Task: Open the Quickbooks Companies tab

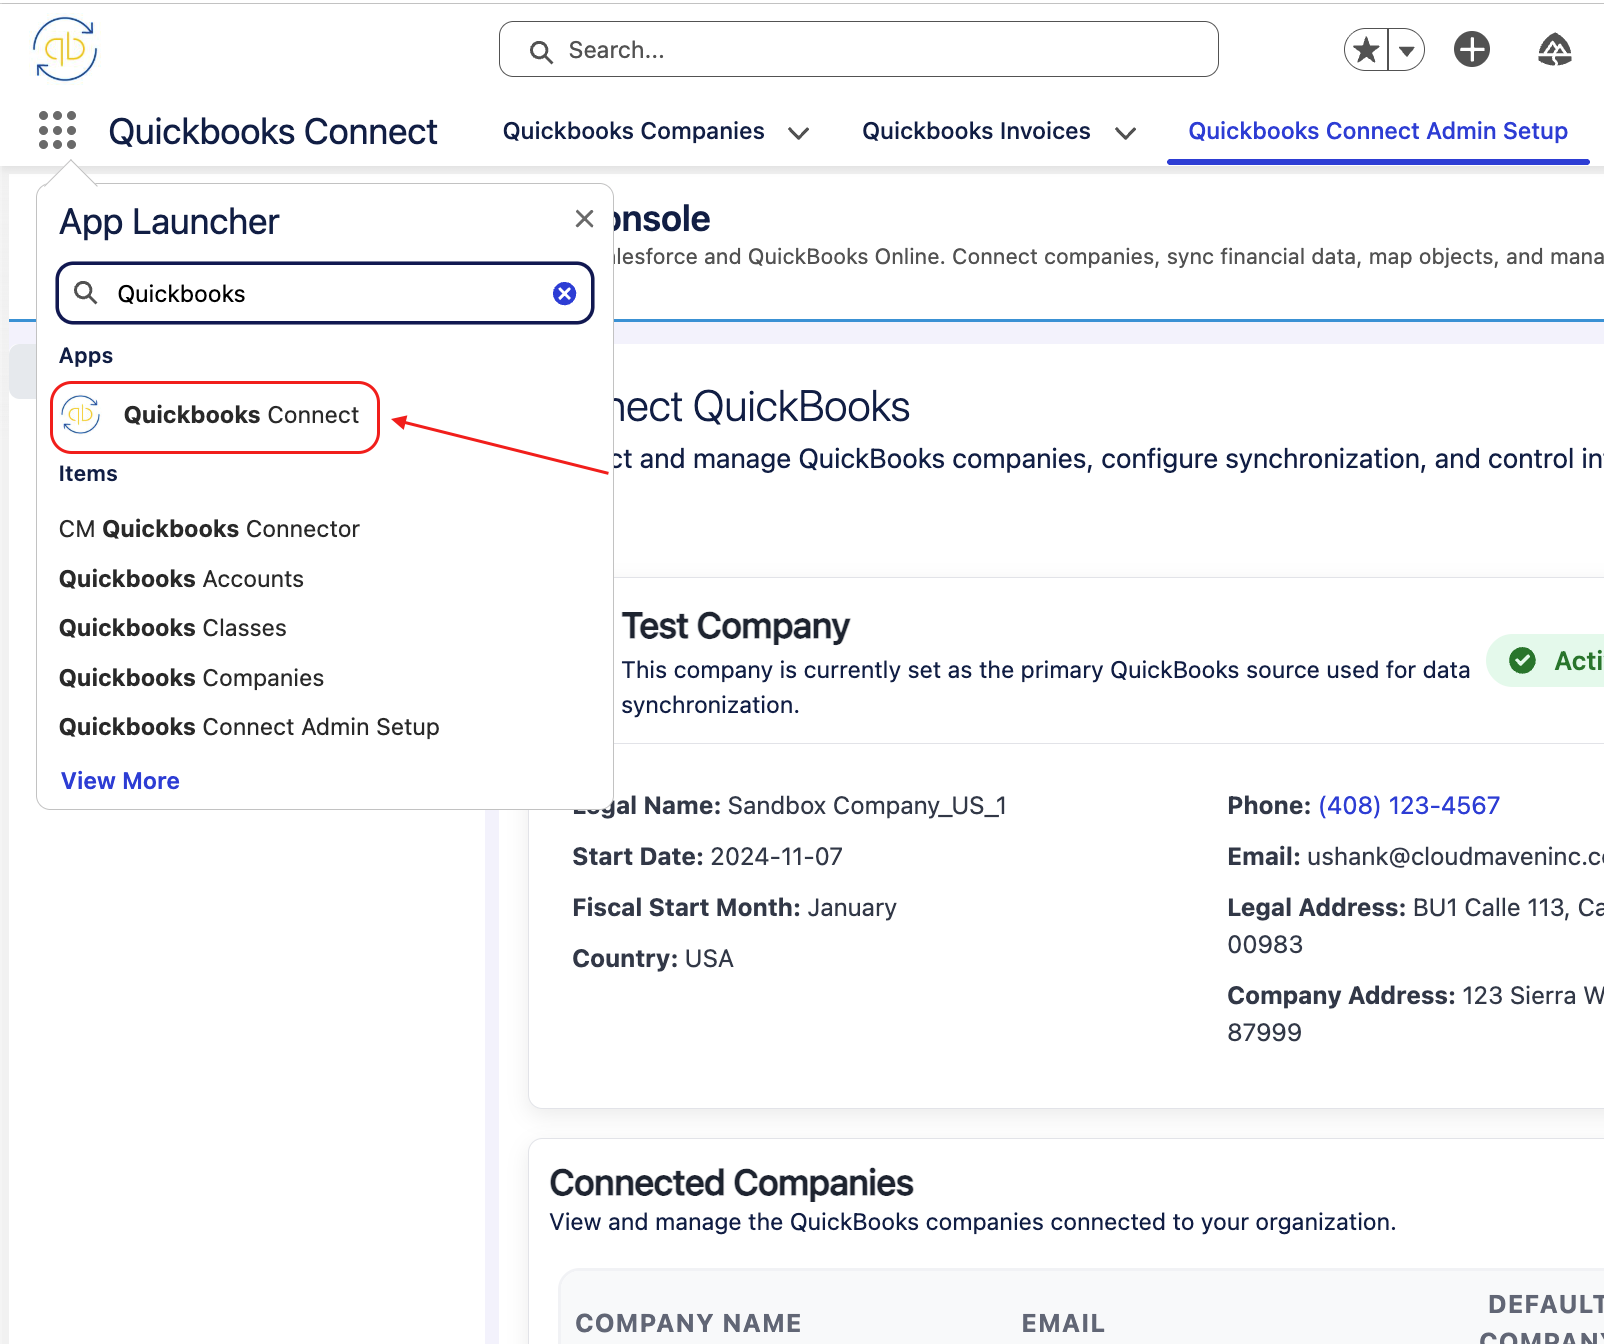Action: tap(633, 131)
